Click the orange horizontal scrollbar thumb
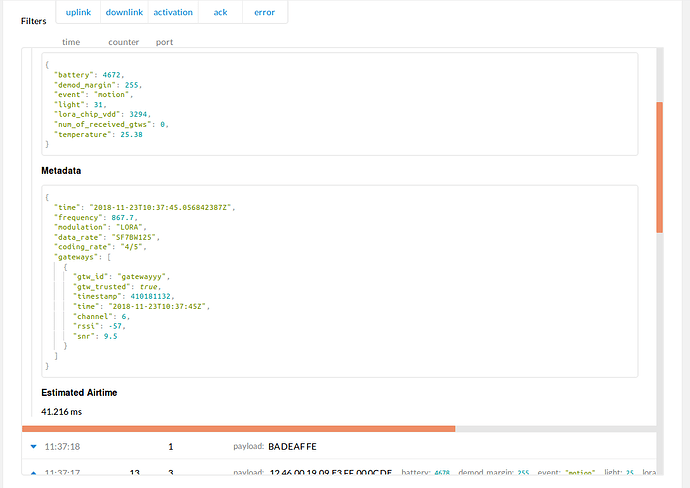Viewport: 690px width, 488px height. point(239,429)
